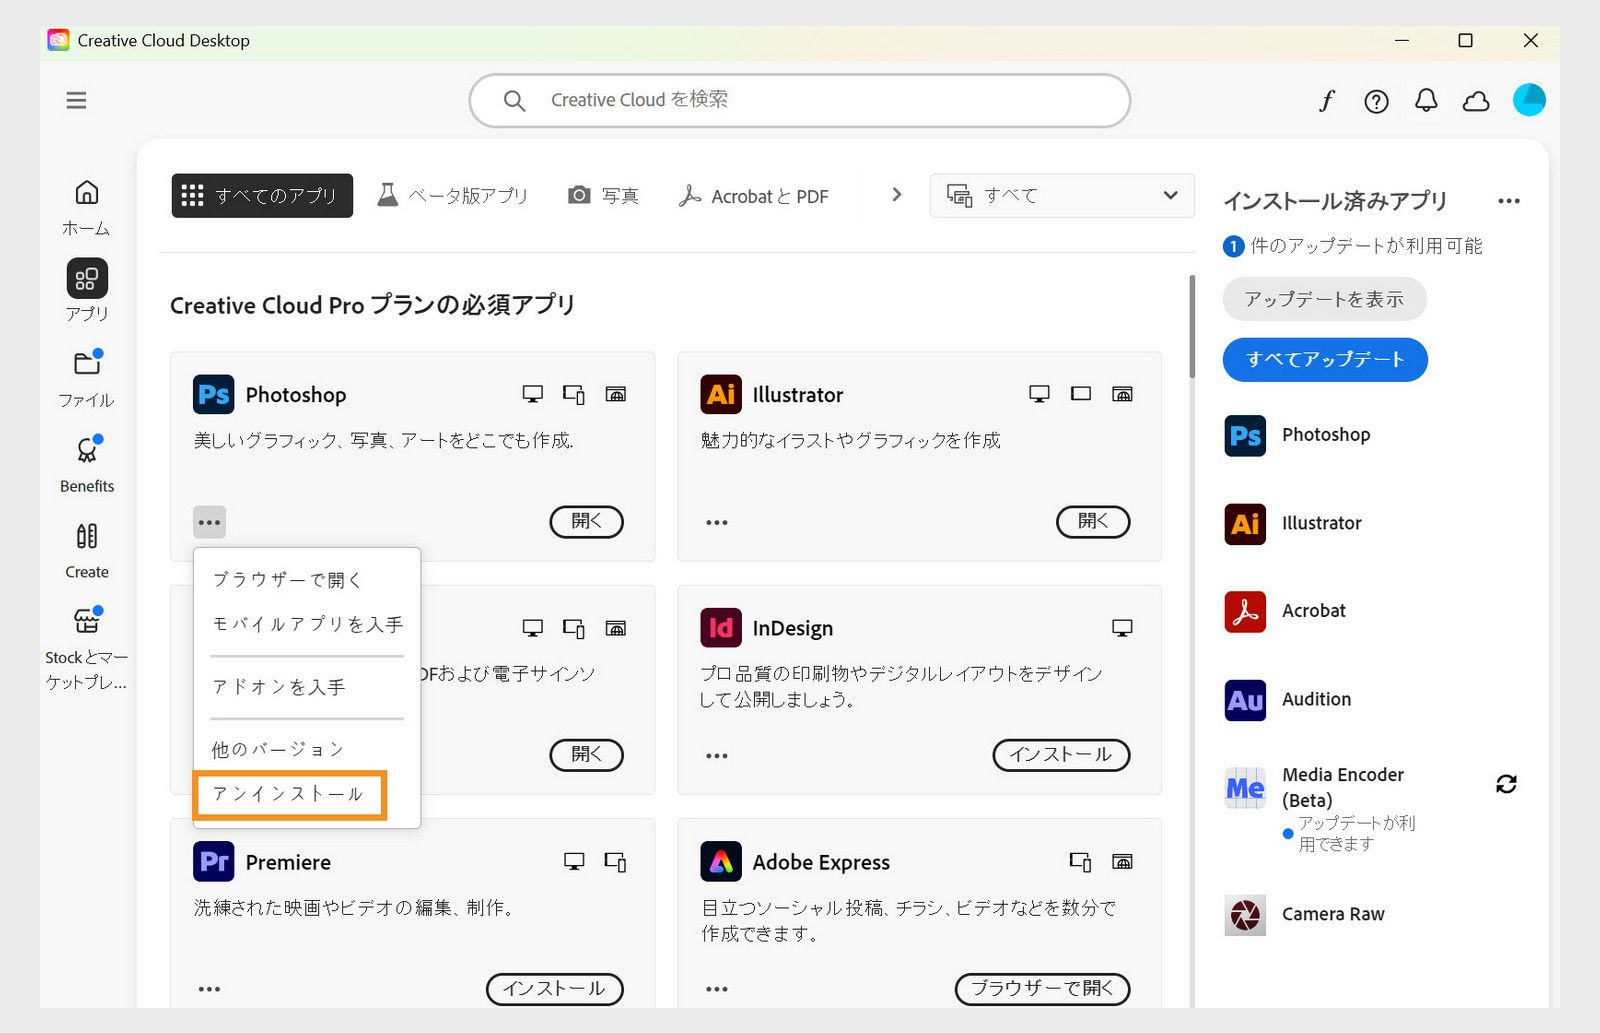
Task: Click インストール on the InDesign card
Action: (1060, 755)
